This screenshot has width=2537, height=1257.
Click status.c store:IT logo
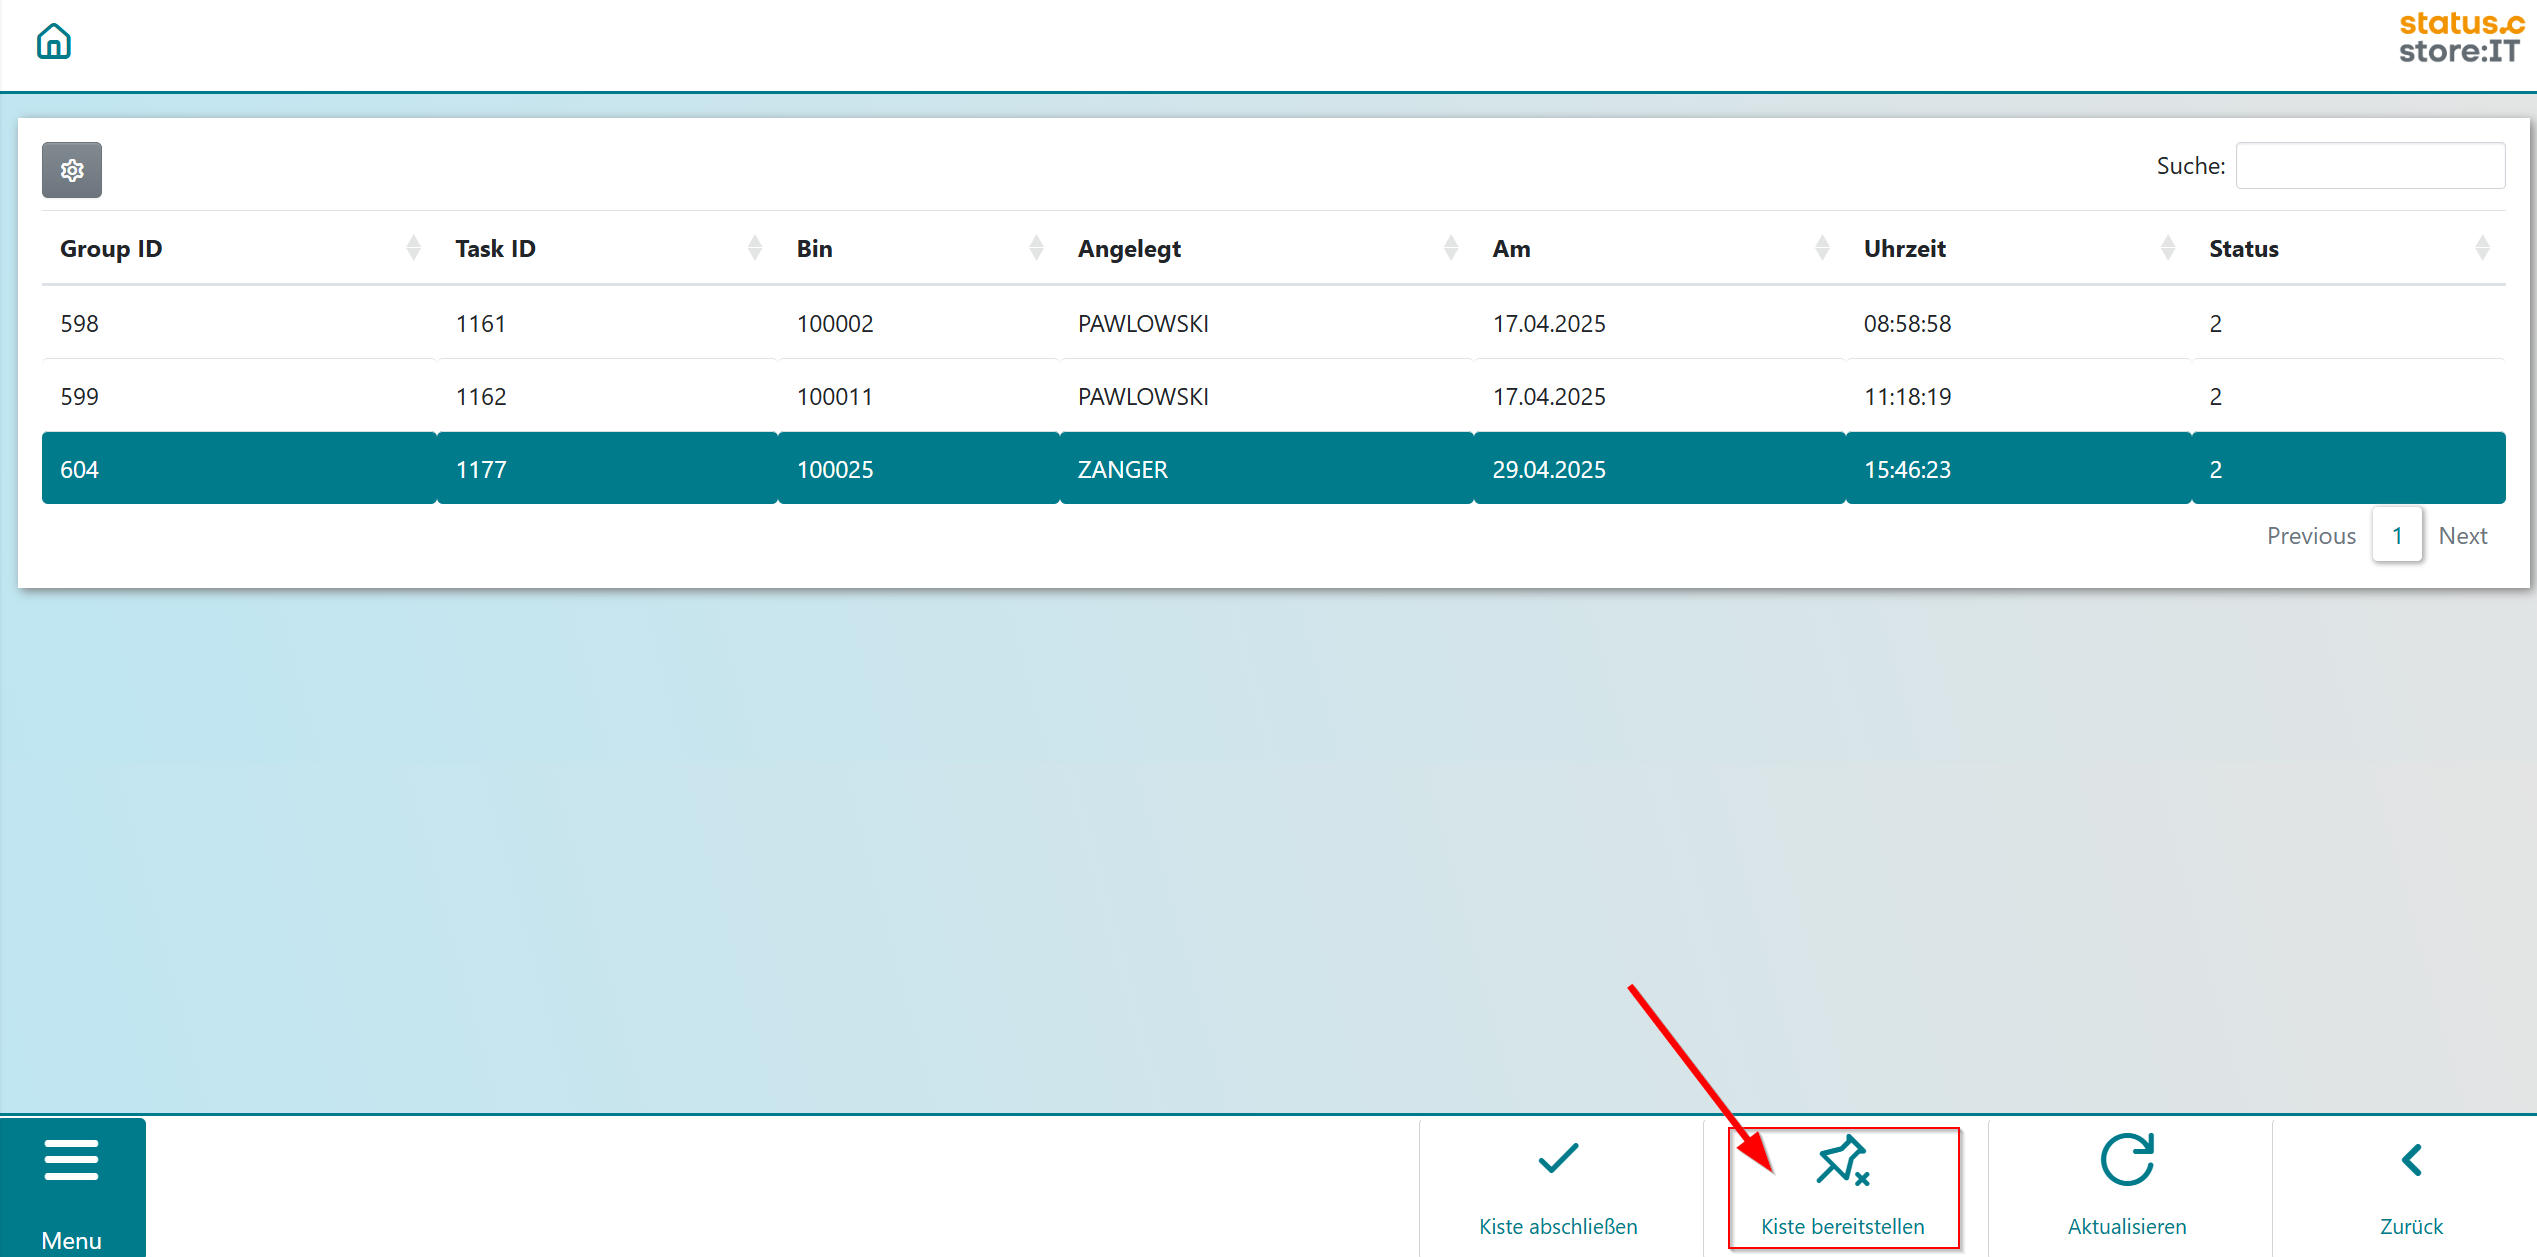click(x=2461, y=38)
